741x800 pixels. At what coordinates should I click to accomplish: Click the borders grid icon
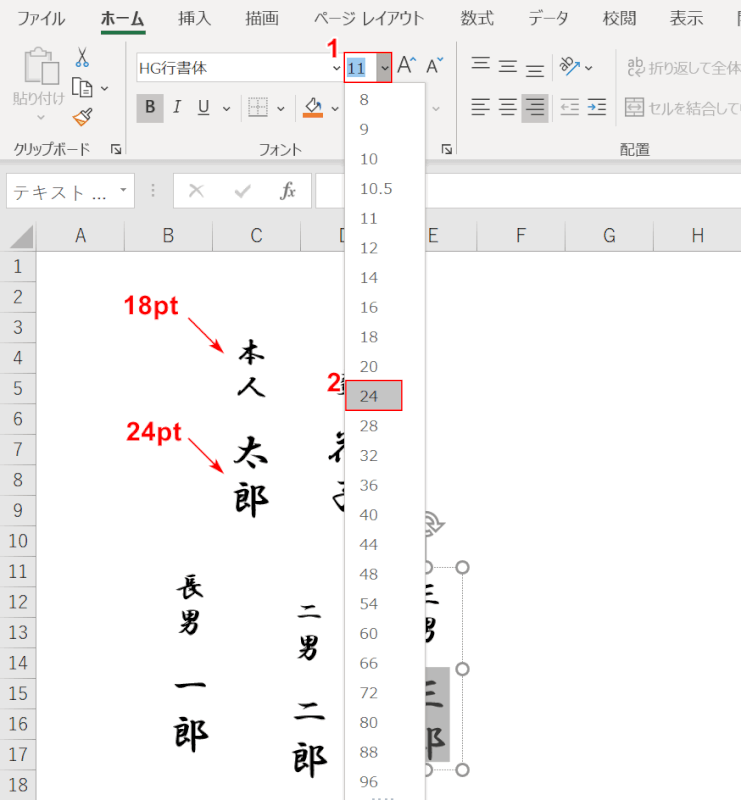258,108
